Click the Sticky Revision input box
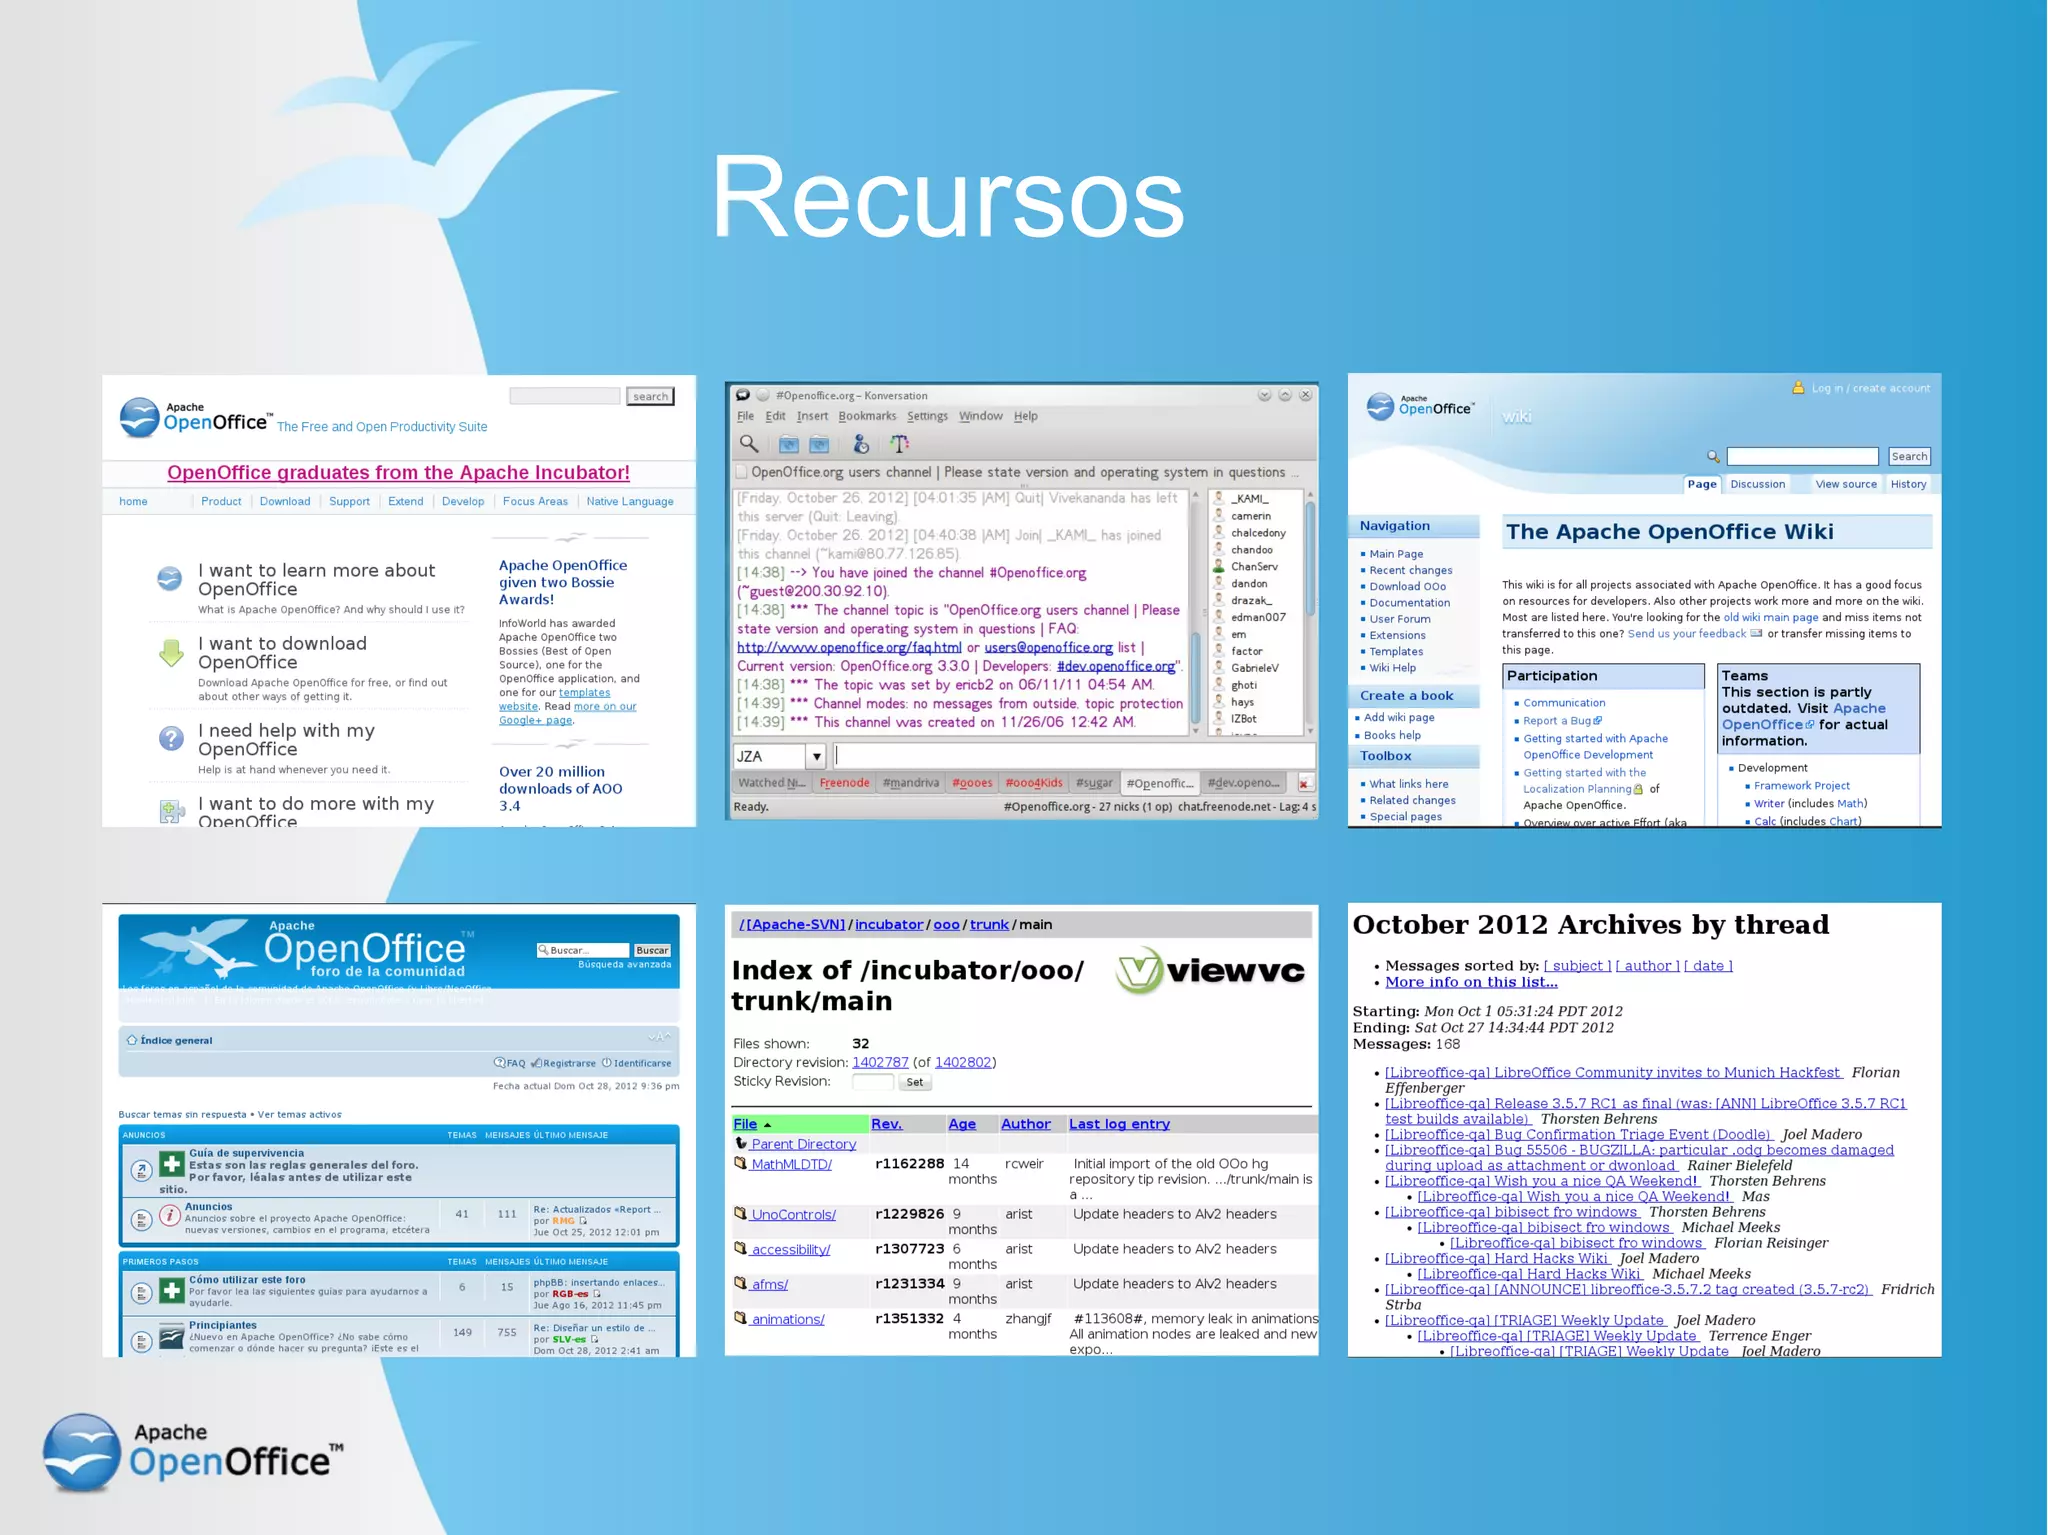Viewport: 2048px width, 1535px height. [x=872, y=1082]
